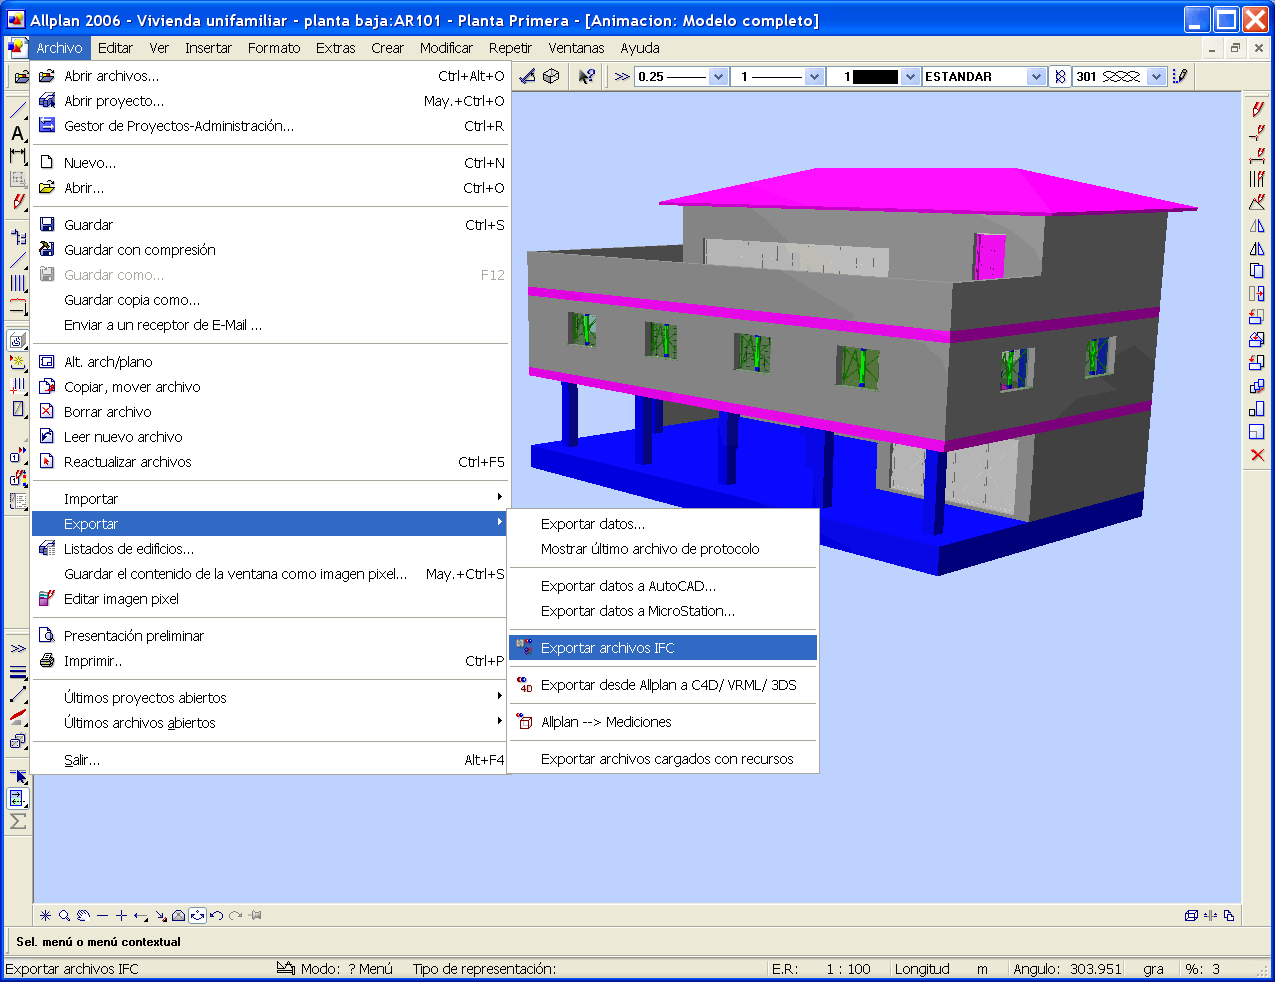The image size is (1275, 982).
Task: Click the 3D cube view icon in toolbar
Action: pyautogui.click(x=551, y=76)
